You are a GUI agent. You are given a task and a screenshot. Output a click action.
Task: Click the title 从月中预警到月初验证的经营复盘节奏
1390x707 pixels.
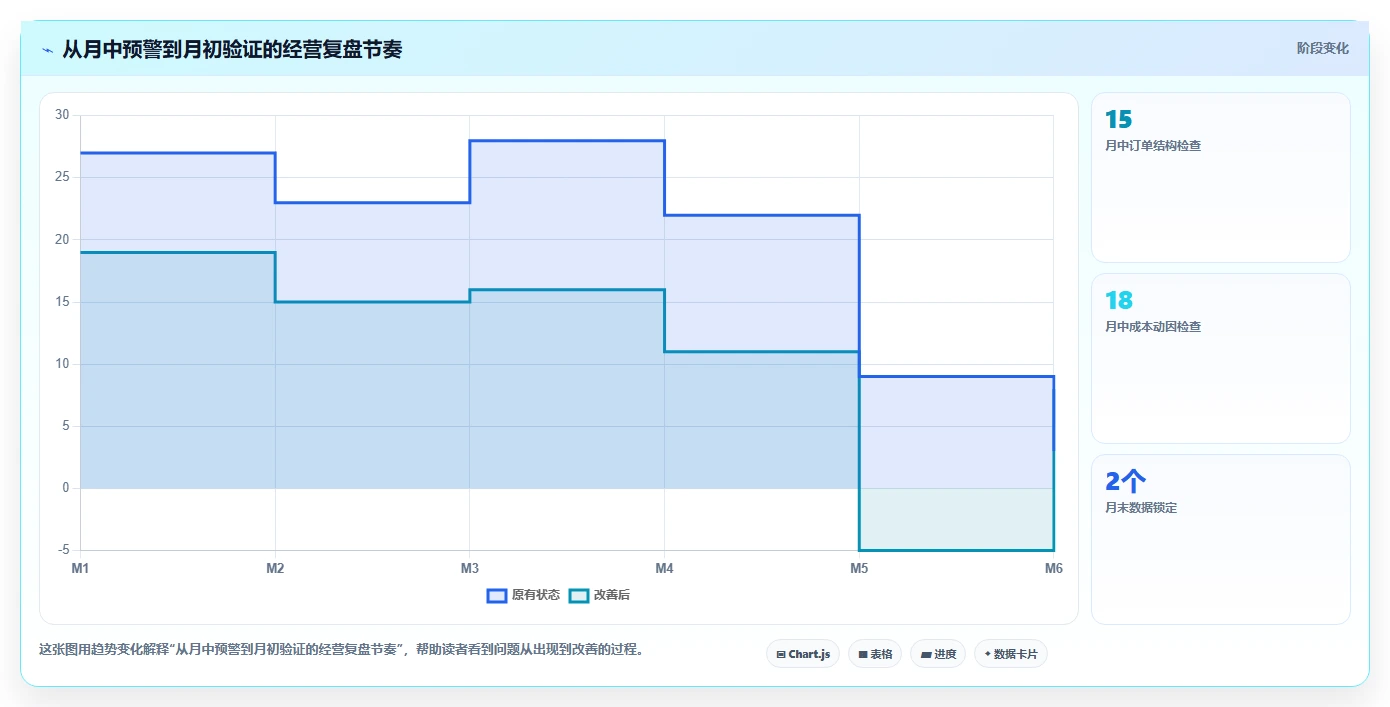[232, 49]
